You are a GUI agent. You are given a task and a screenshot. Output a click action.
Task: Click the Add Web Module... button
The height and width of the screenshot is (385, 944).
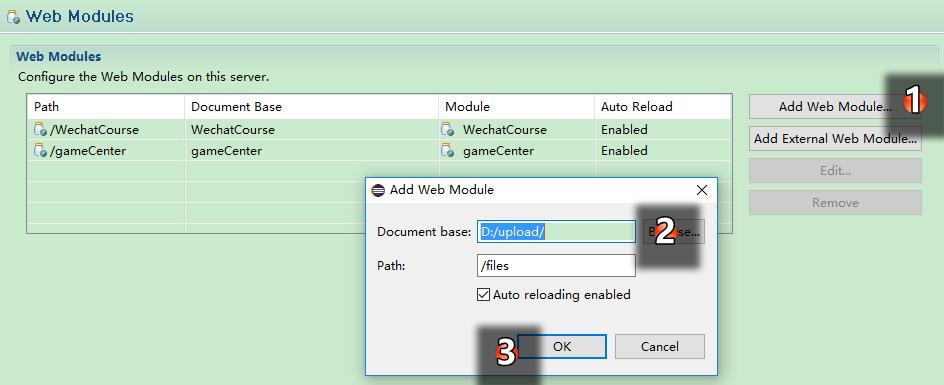[835, 107]
